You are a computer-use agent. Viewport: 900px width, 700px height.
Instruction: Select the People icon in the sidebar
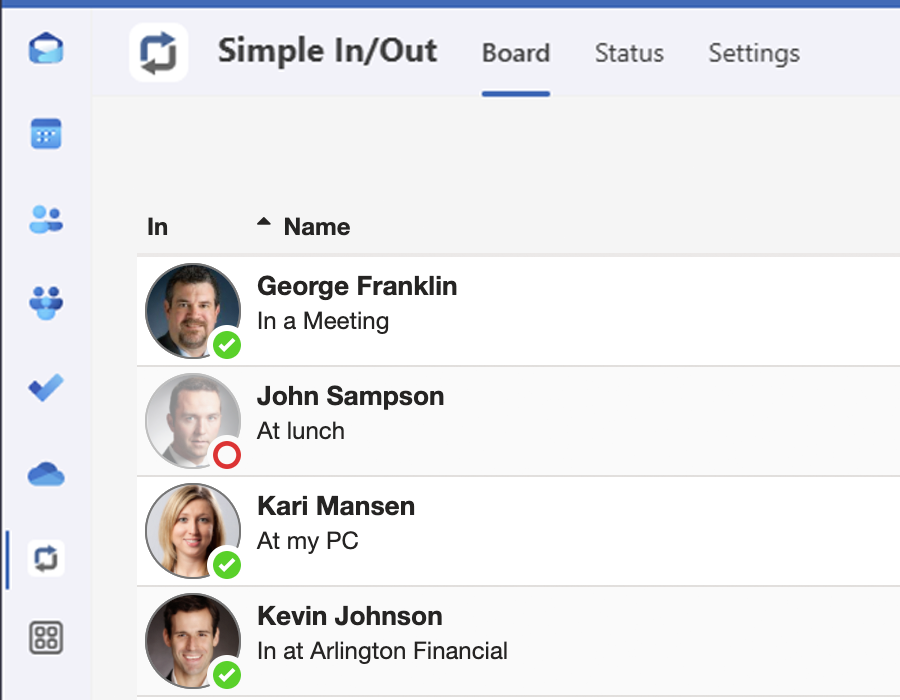47,218
